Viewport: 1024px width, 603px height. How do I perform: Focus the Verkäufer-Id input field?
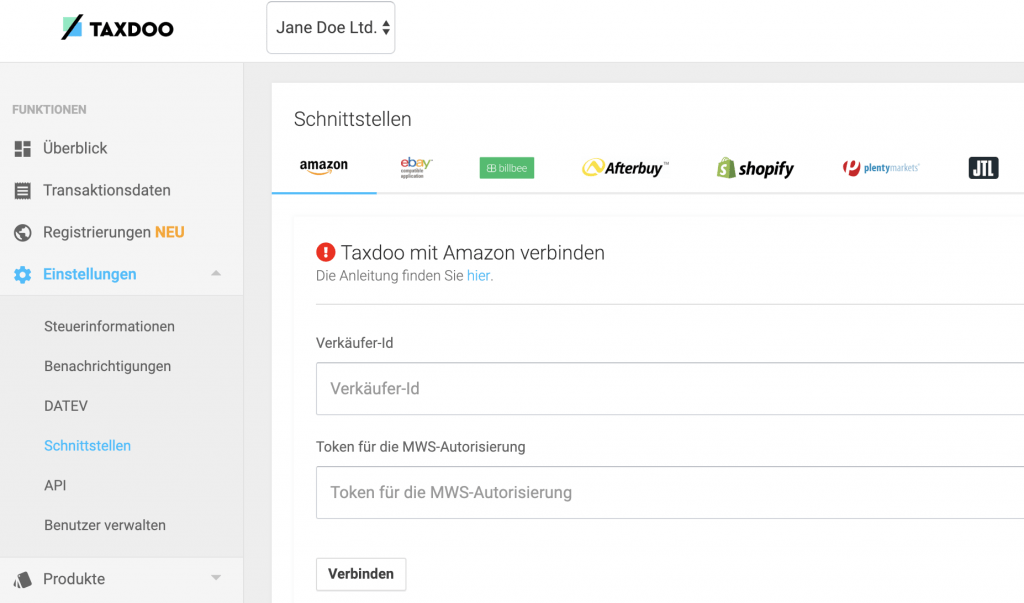(x=670, y=389)
